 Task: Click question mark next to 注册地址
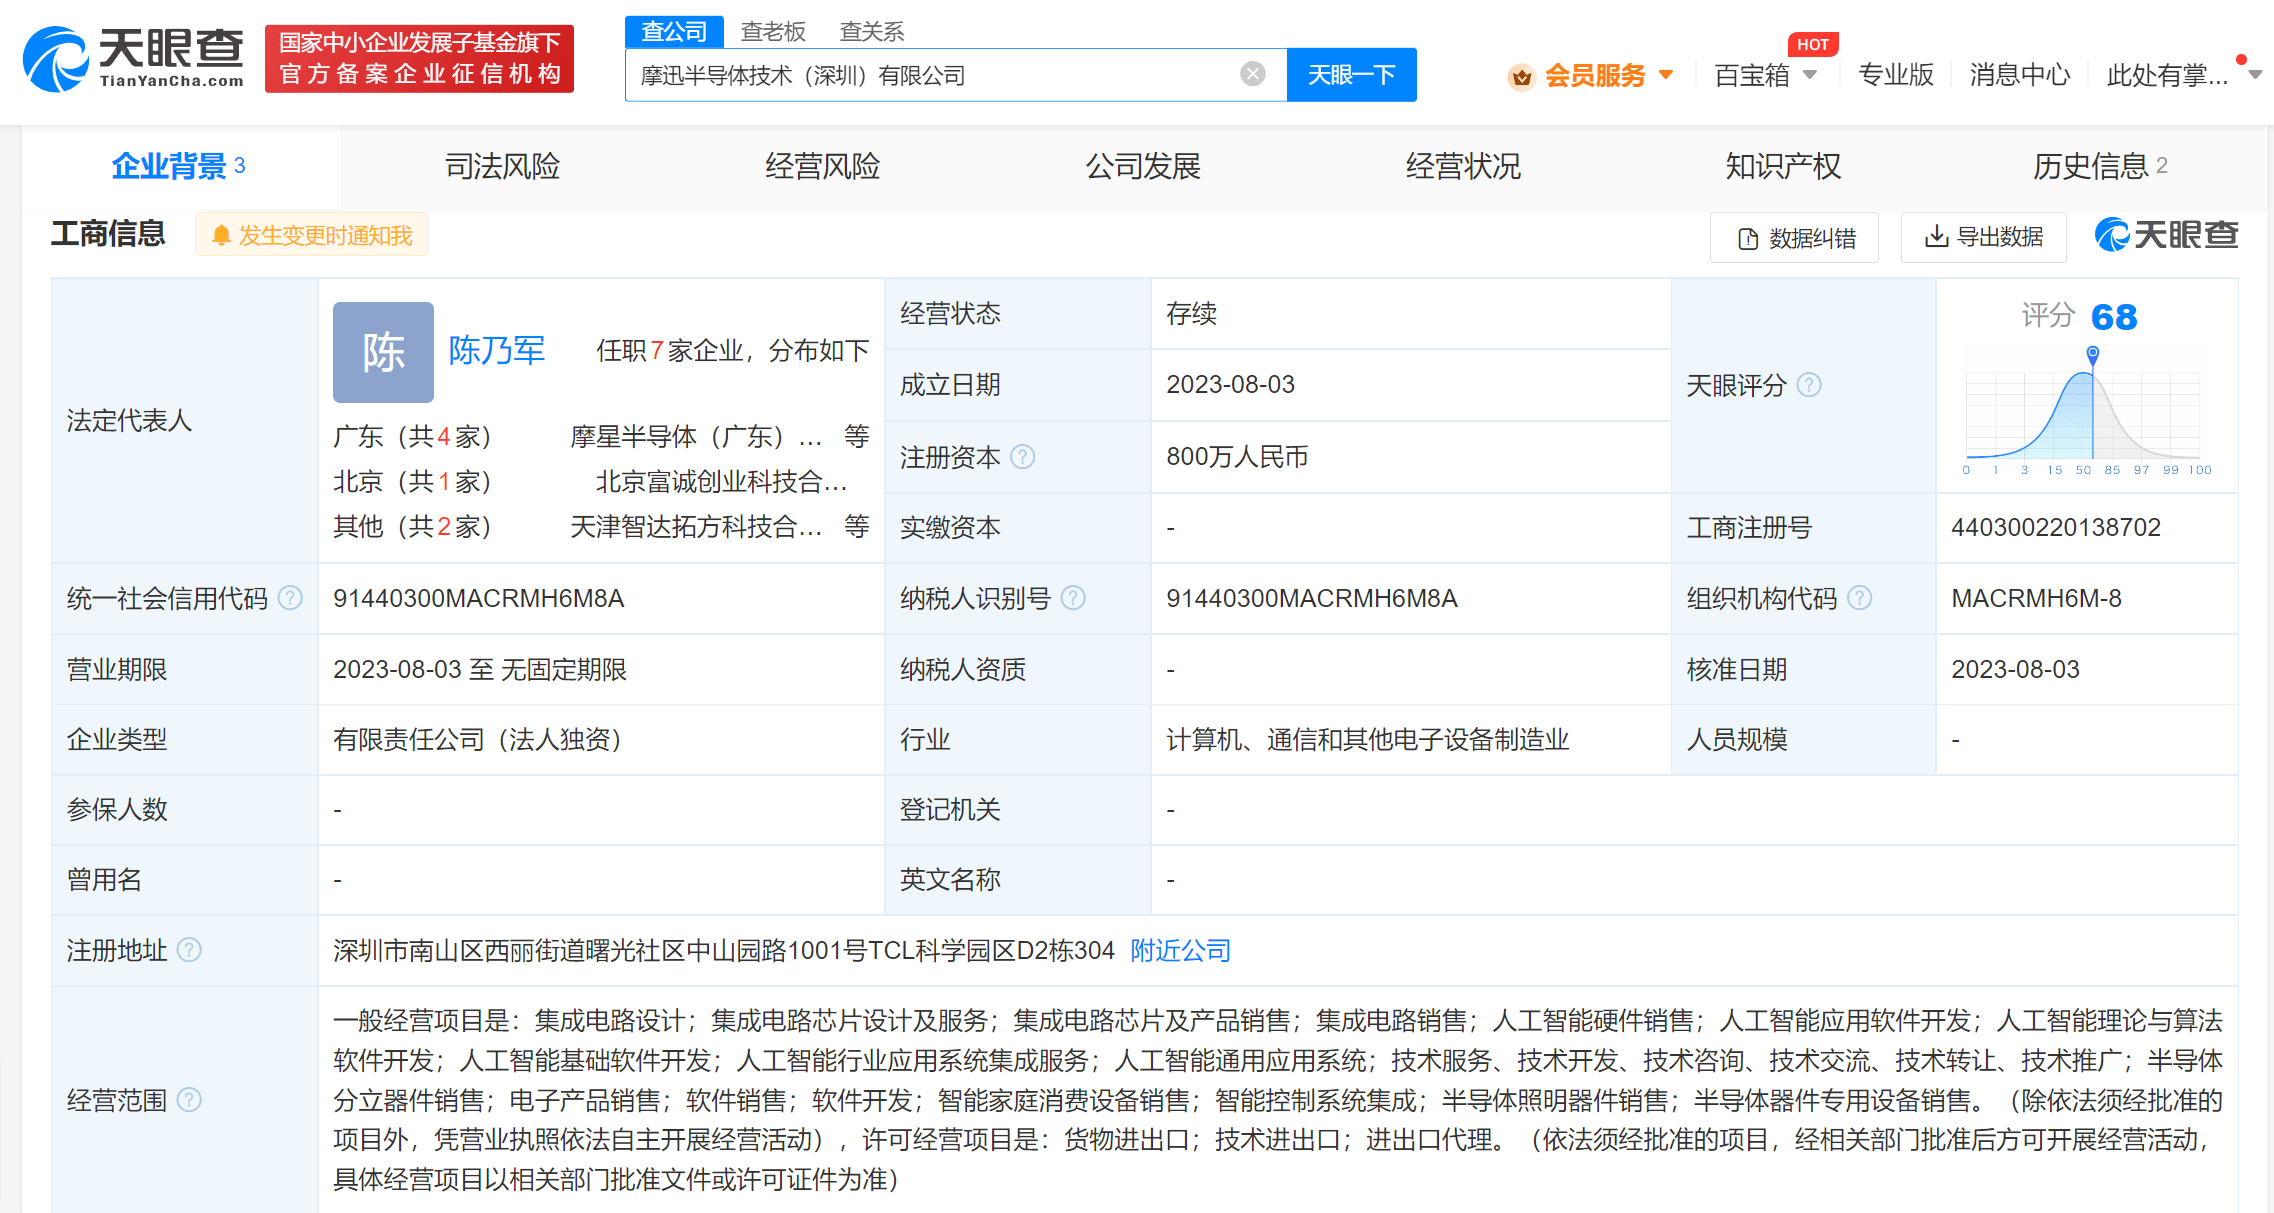(x=191, y=951)
